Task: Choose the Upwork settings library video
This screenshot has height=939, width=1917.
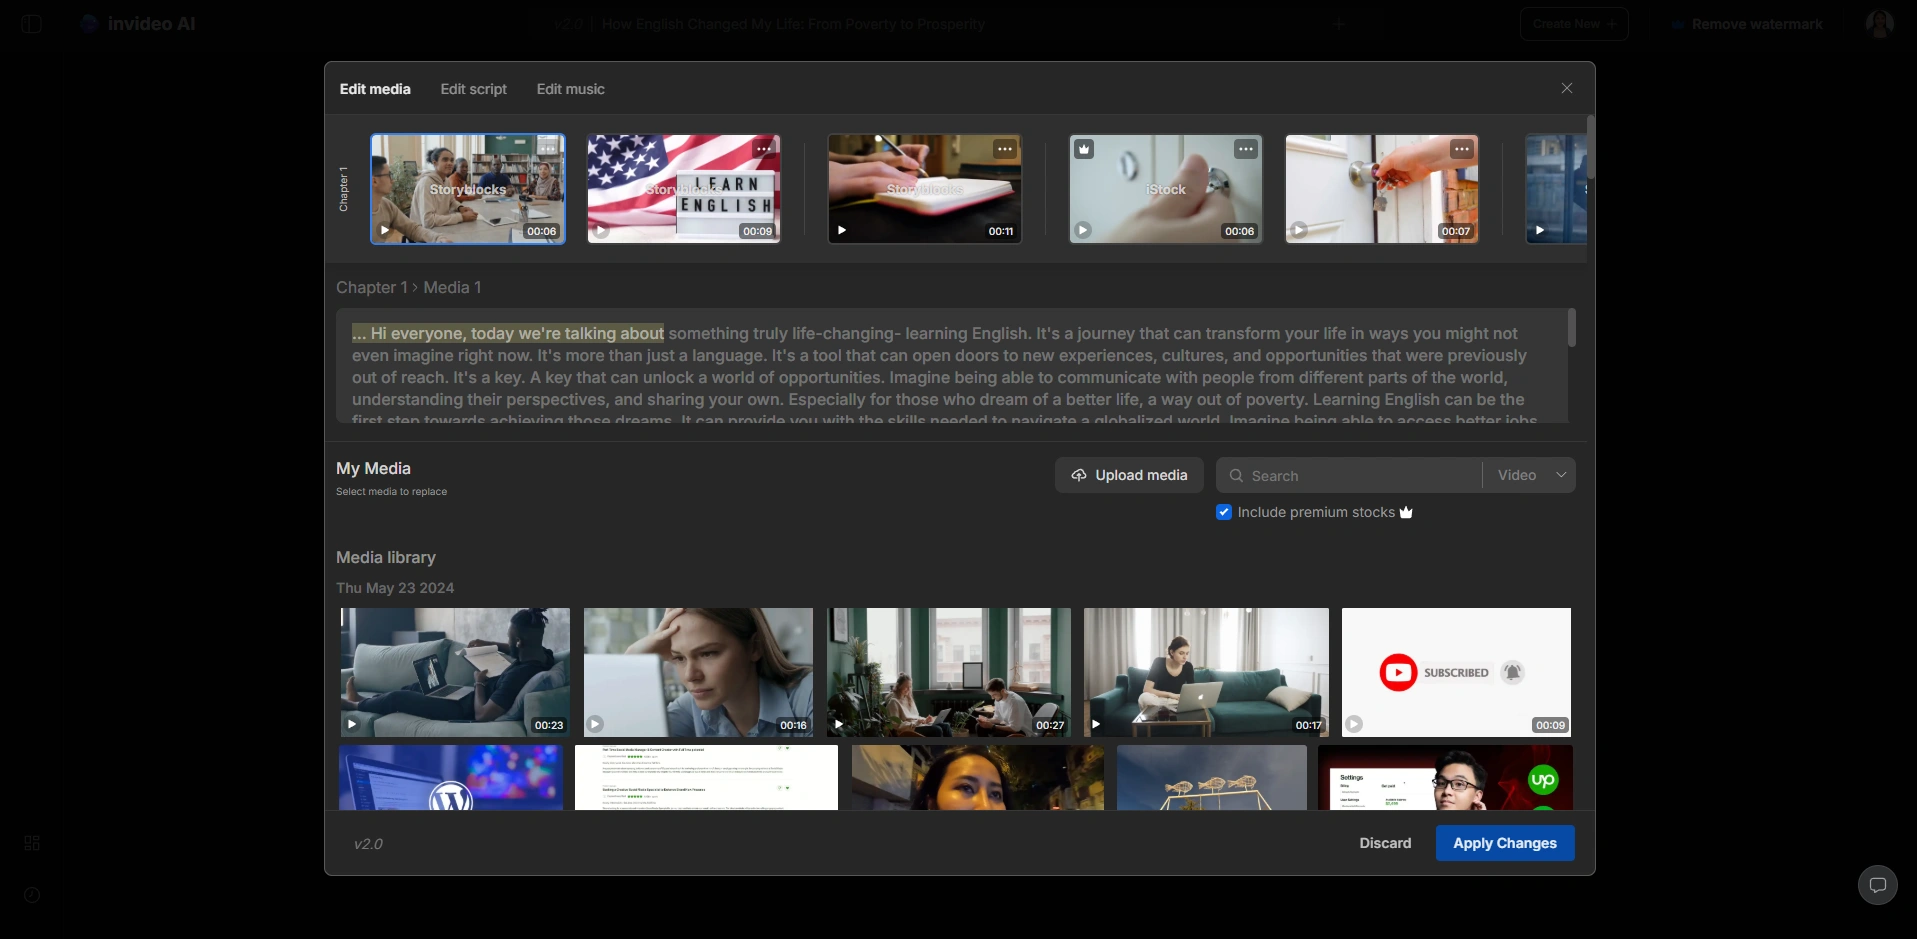Action: [x=1445, y=777]
